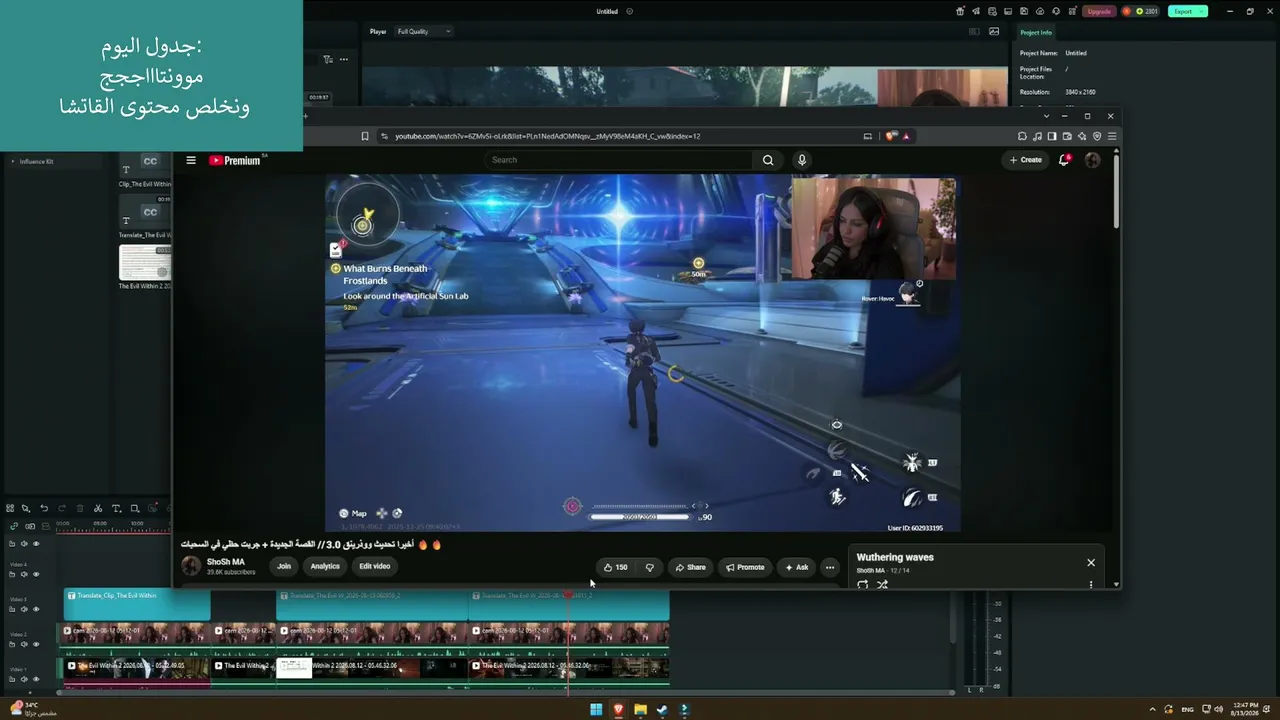Focus the browser address bar URL
The image size is (1280, 720).
coord(547,136)
